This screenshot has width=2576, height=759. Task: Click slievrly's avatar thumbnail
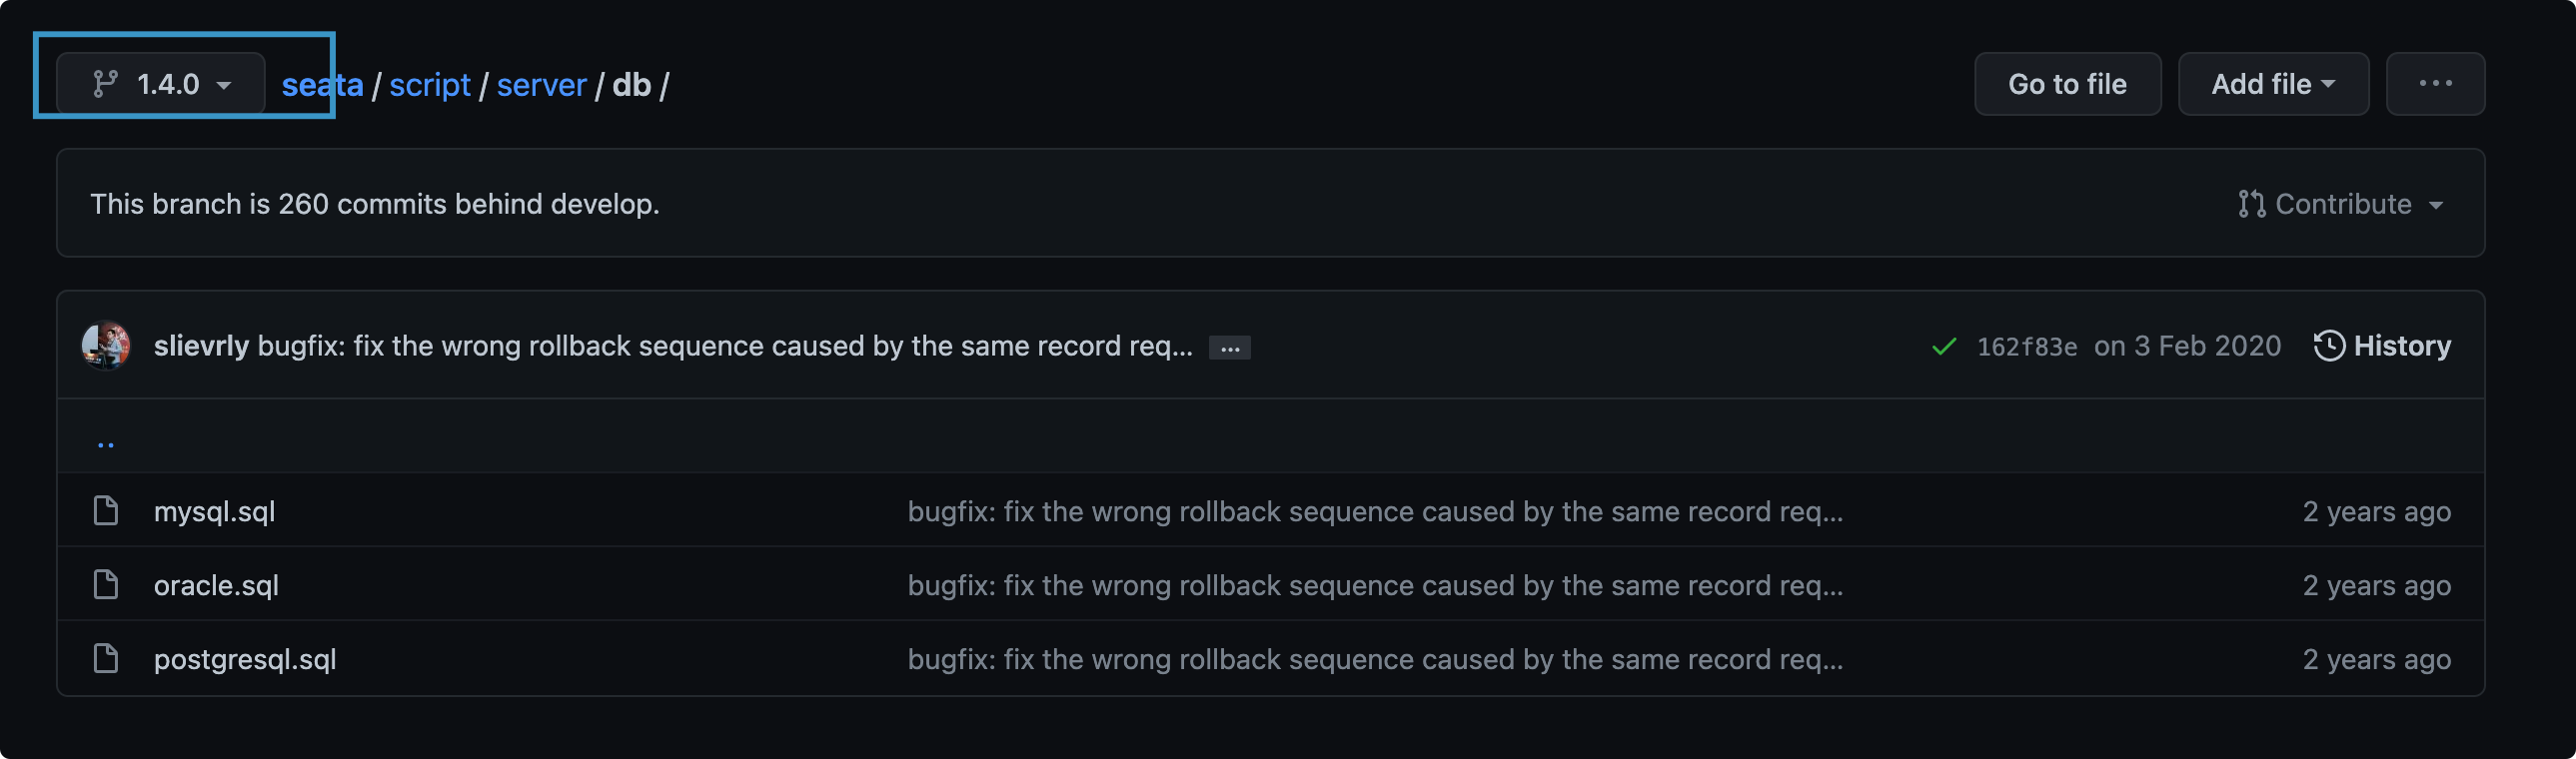[106, 346]
